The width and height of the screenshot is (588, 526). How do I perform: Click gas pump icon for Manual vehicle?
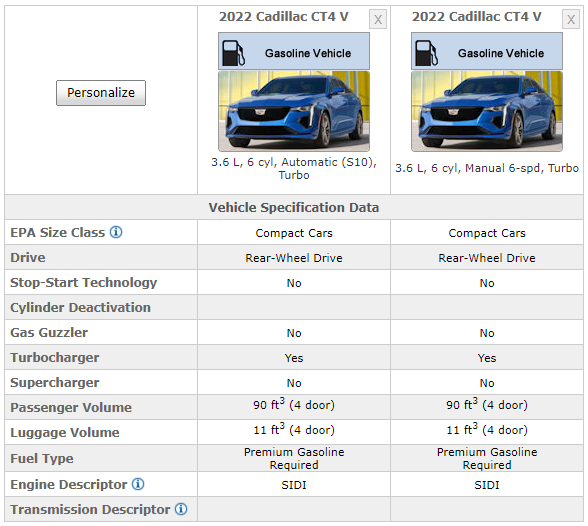tap(426, 53)
